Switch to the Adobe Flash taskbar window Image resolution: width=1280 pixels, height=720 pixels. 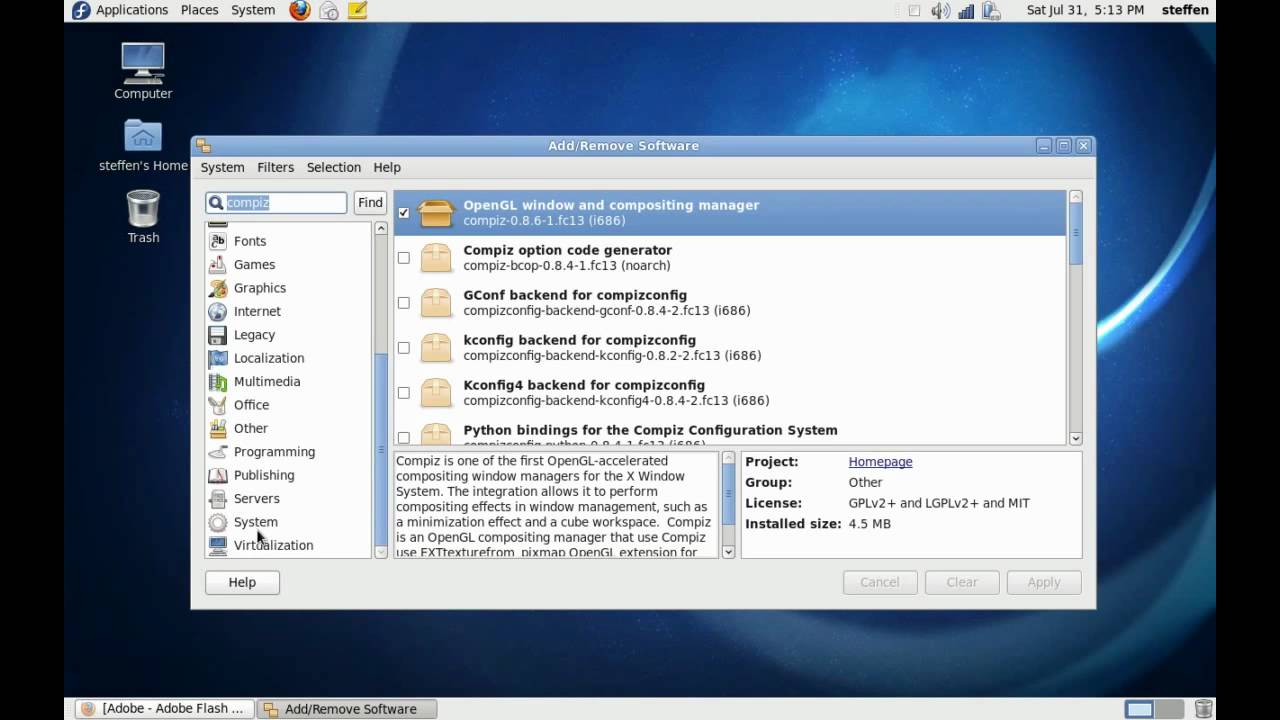coord(164,709)
